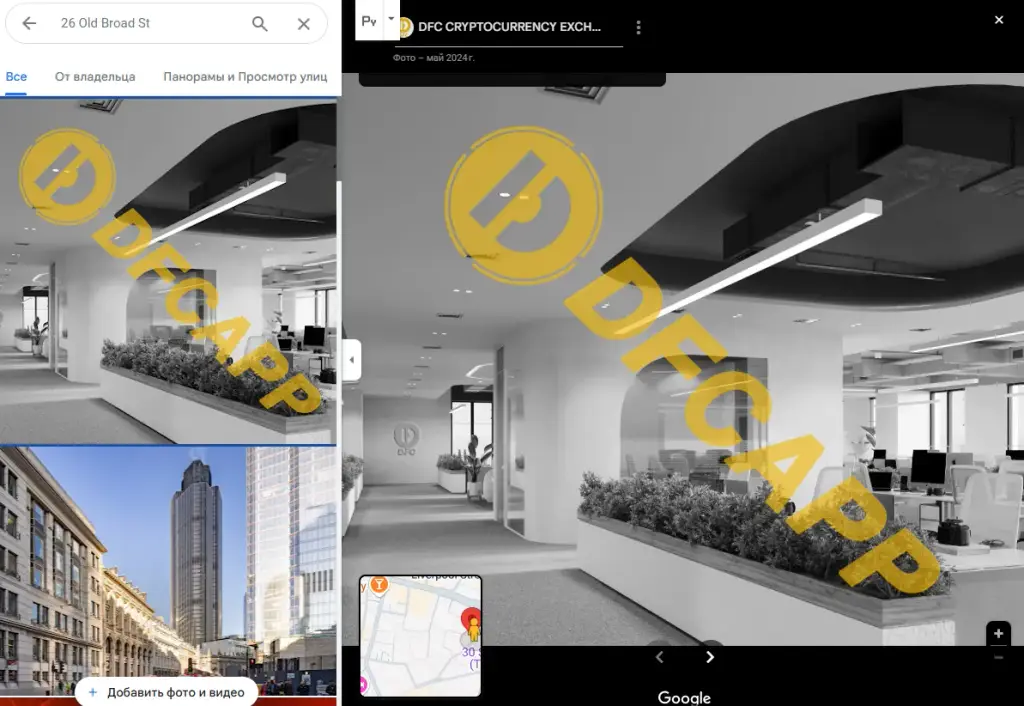Open the grayscale DFC office photo thumbnail
This screenshot has width=1024, height=706.
click(x=168, y=271)
